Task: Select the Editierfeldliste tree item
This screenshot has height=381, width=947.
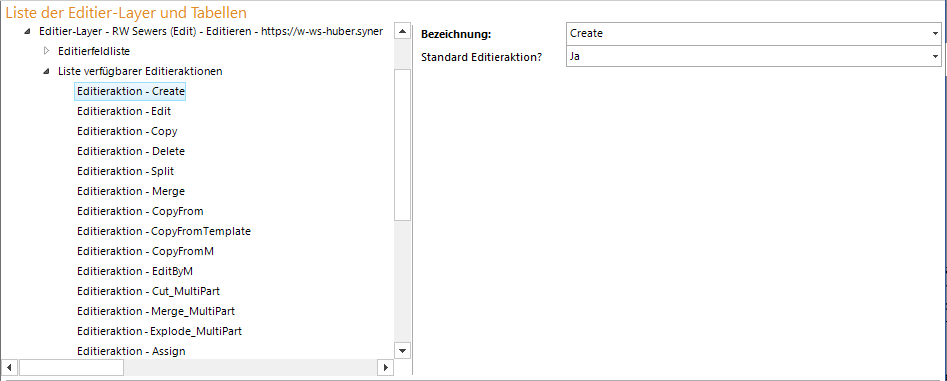Action: (94, 51)
